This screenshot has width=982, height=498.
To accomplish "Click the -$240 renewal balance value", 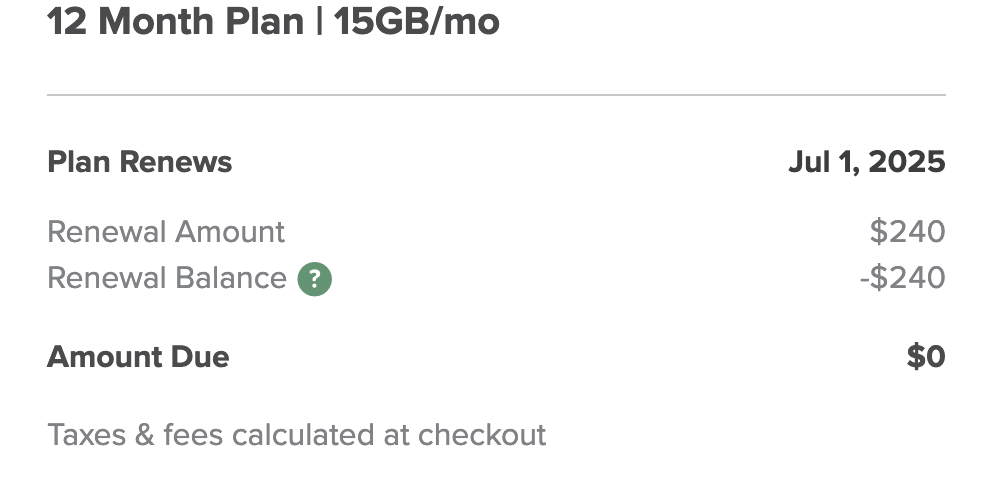I will (902, 278).
